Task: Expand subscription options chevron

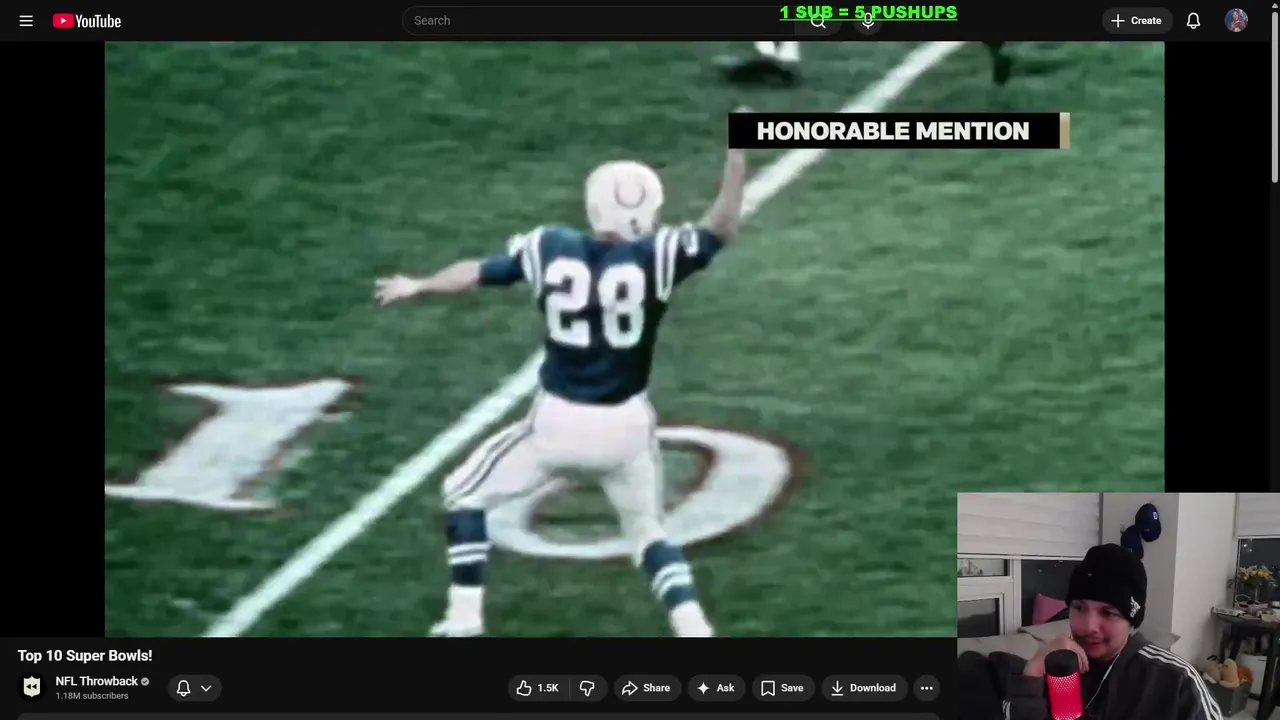Action: click(x=206, y=688)
